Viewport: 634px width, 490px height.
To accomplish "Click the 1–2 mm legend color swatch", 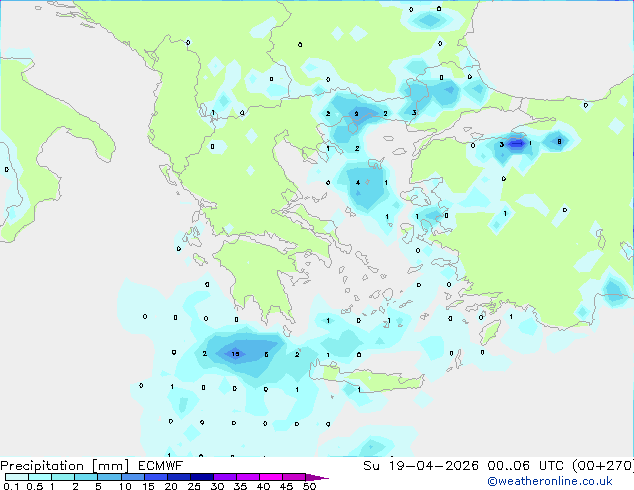I will click(x=63, y=477).
